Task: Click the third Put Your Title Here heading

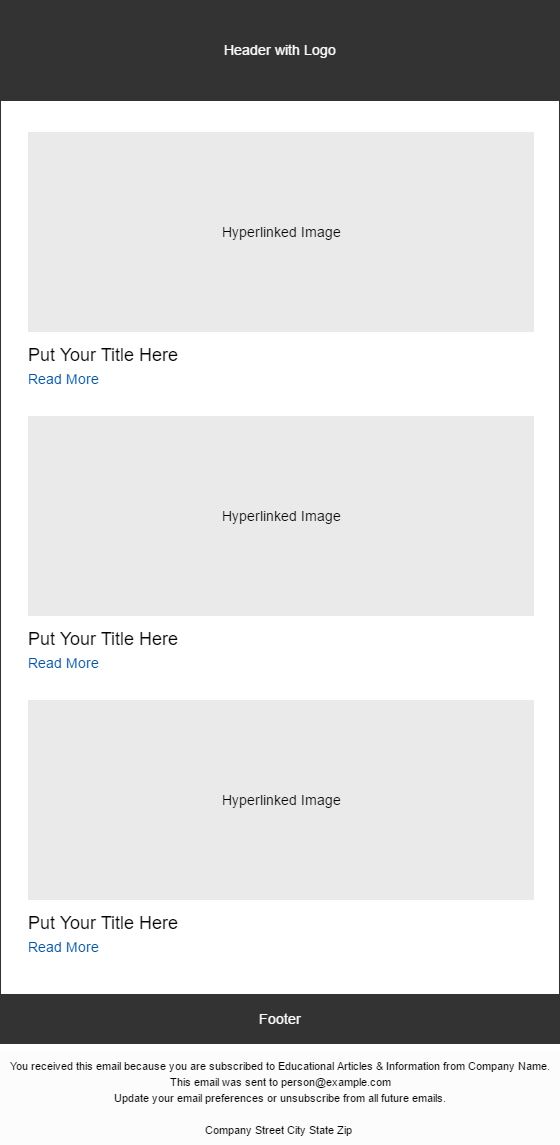Action: click(103, 923)
